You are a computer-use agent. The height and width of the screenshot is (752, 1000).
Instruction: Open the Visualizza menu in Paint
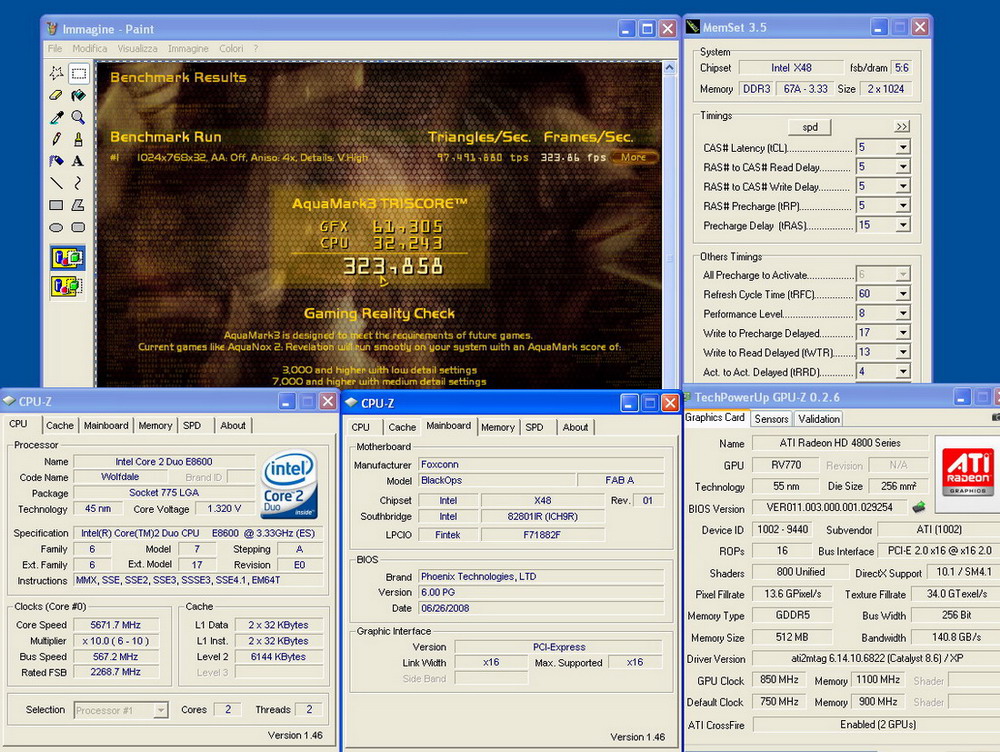click(137, 48)
